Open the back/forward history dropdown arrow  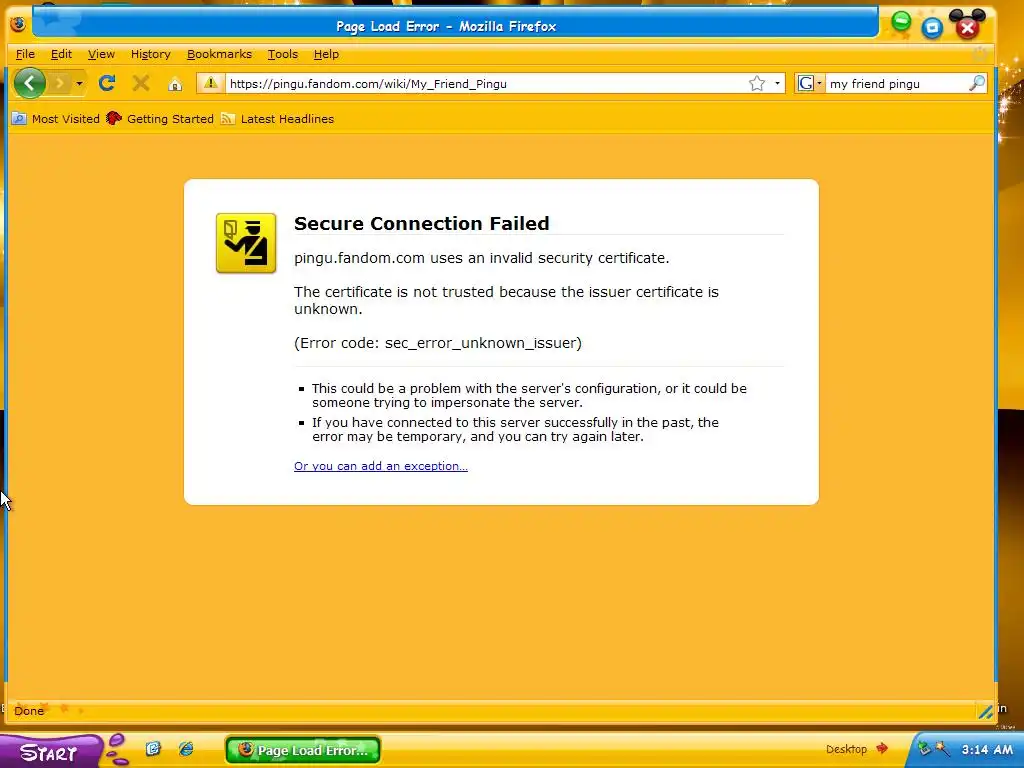coord(79,84)
